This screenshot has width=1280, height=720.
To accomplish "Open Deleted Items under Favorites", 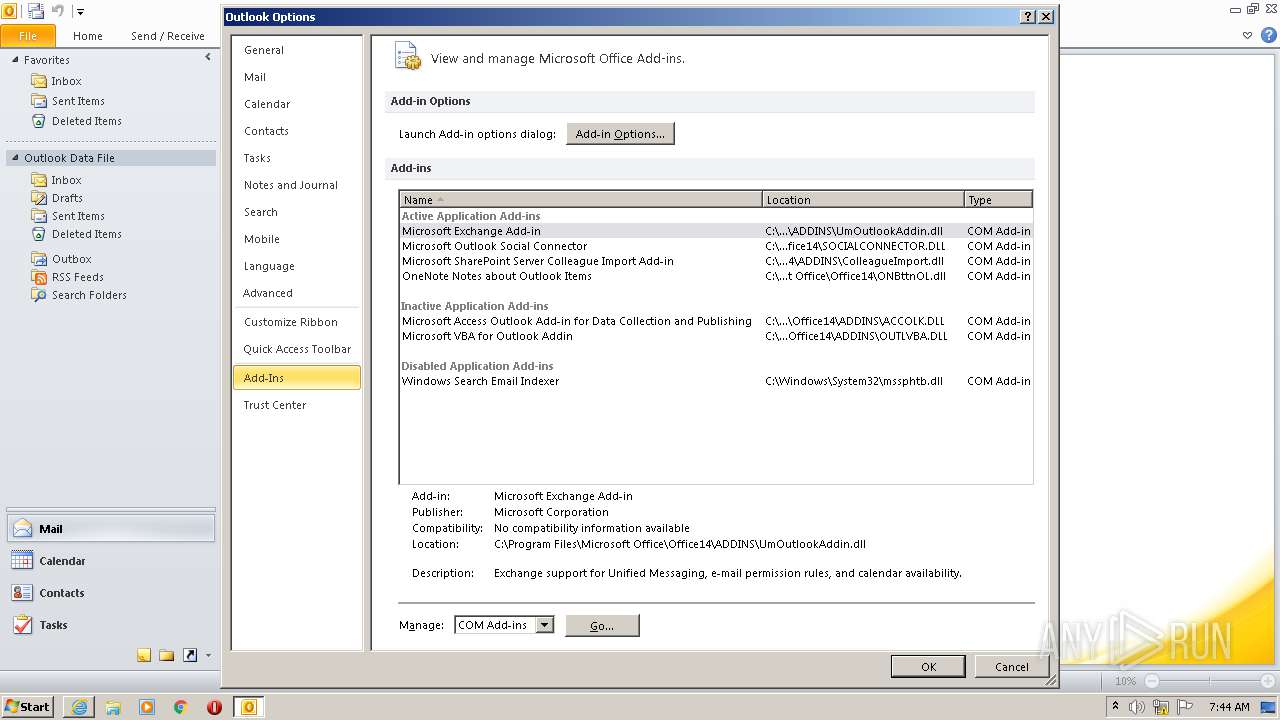I will 86,121.
